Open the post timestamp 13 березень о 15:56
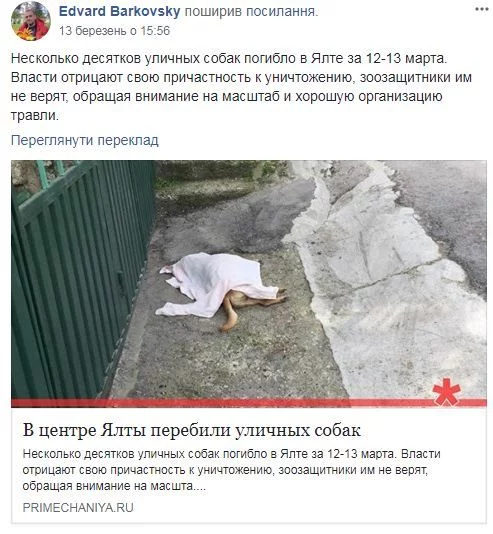The height and width of the screenshot is (534, 493). tap(114, 31)
